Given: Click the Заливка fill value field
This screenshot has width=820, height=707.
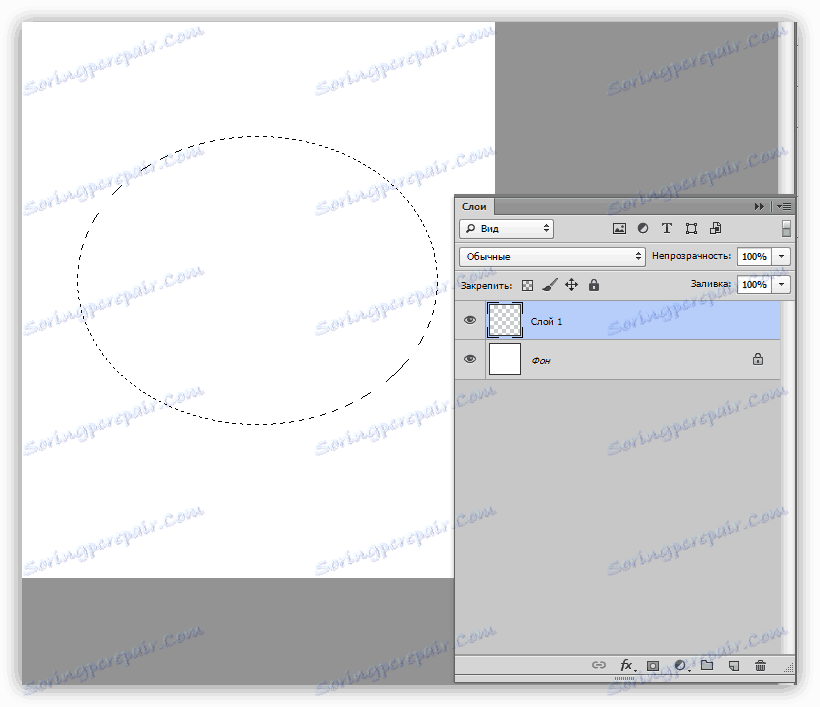Looking at the screenshot, I should 754,284.
